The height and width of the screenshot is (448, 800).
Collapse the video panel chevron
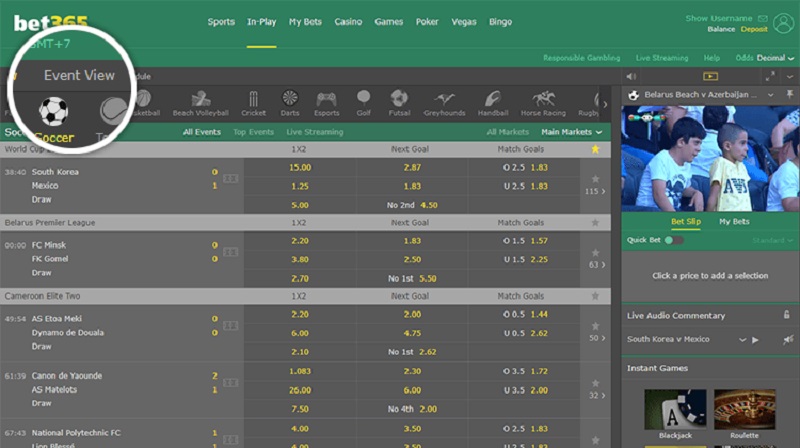click(x=790, y=77)
